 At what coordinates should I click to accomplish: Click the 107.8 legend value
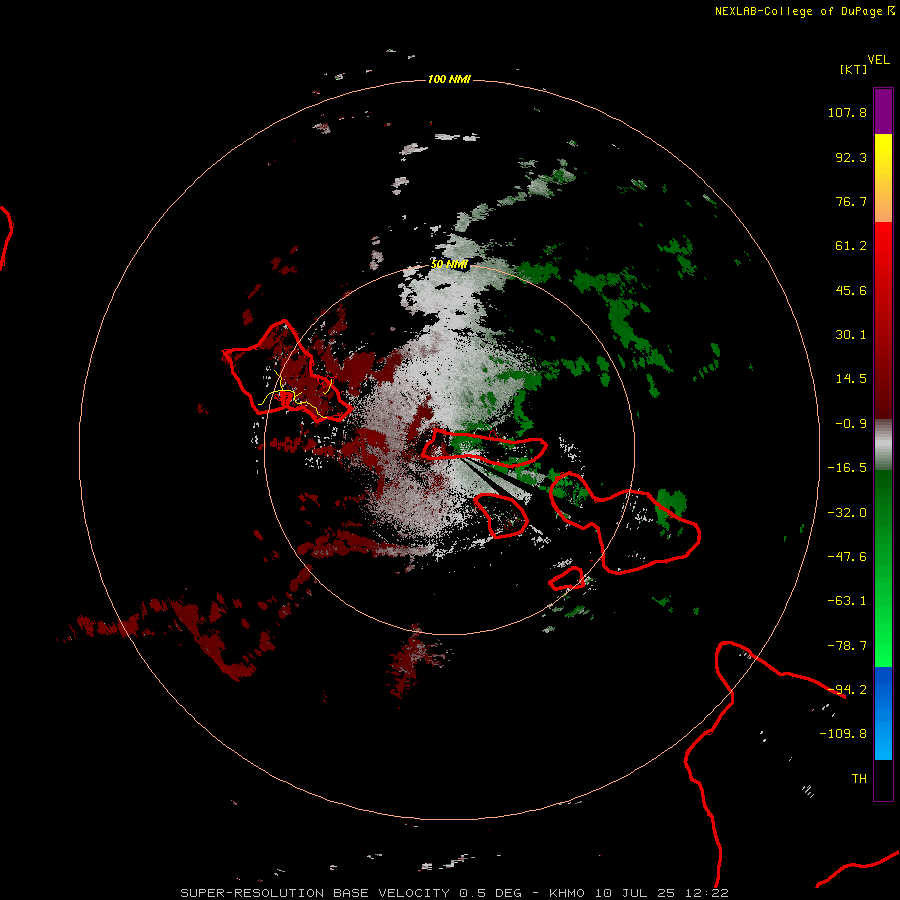[847, 112]
